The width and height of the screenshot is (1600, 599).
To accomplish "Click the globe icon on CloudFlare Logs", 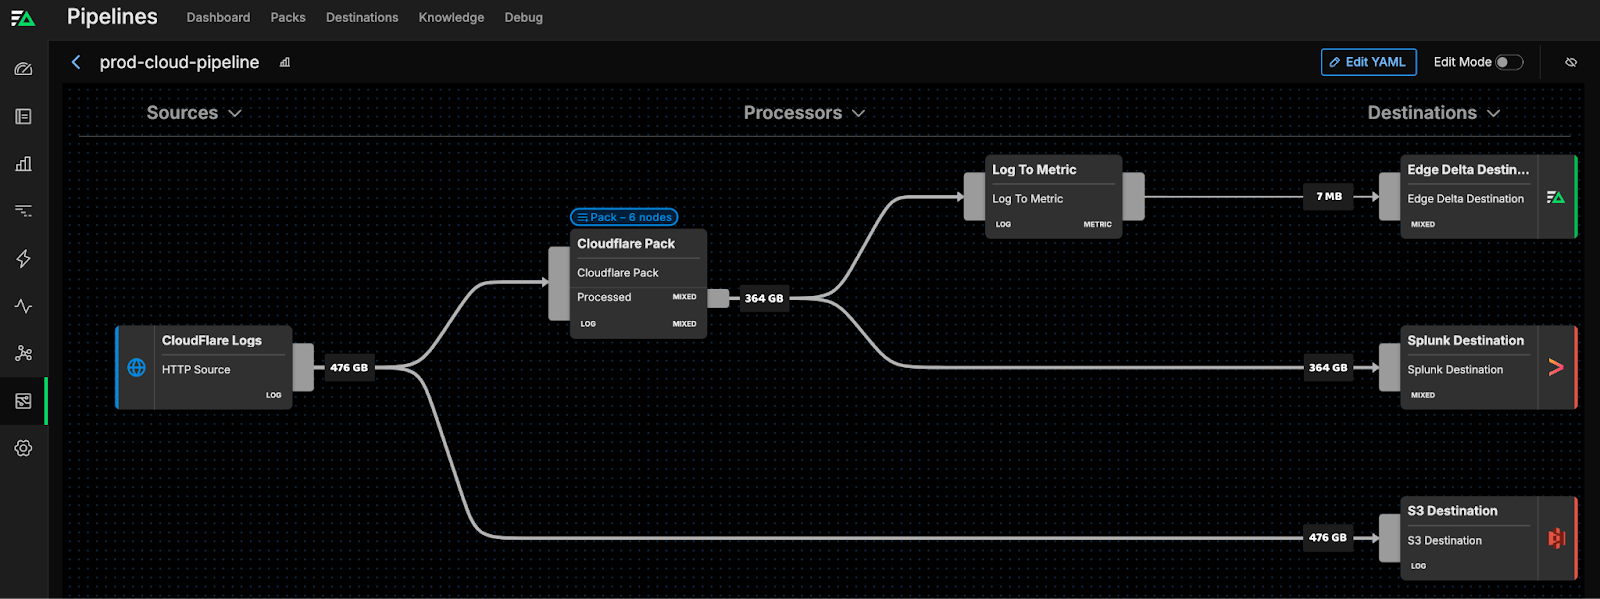I will click(x=137, y=368).
